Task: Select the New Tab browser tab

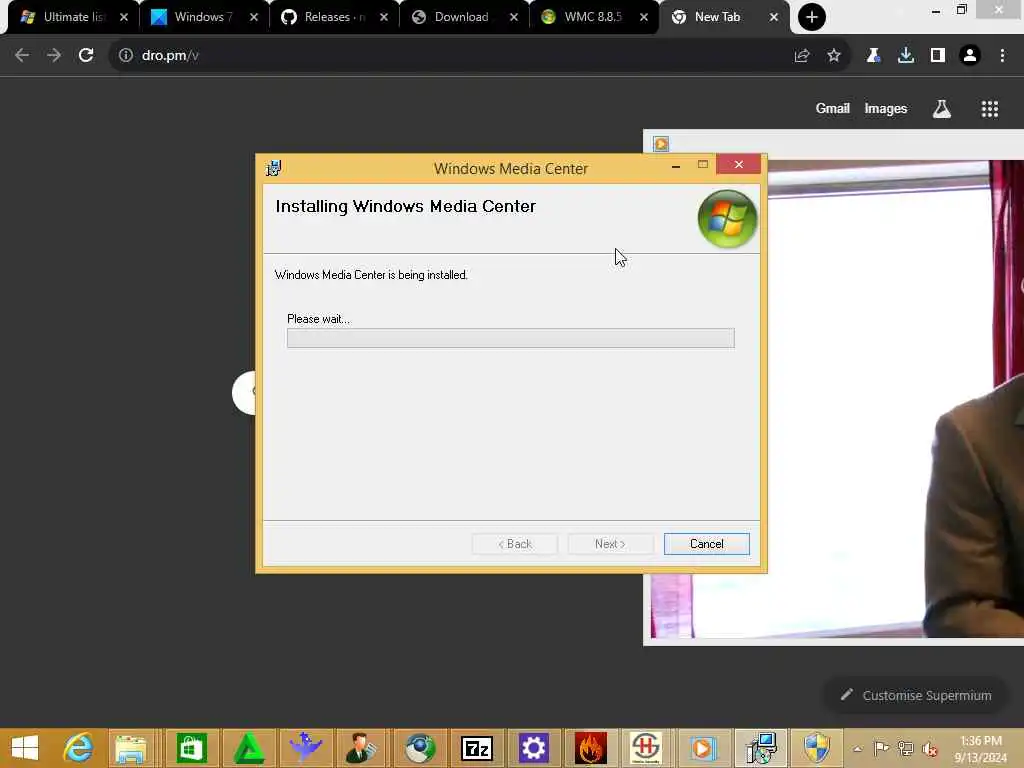Action: click(716, 17)
